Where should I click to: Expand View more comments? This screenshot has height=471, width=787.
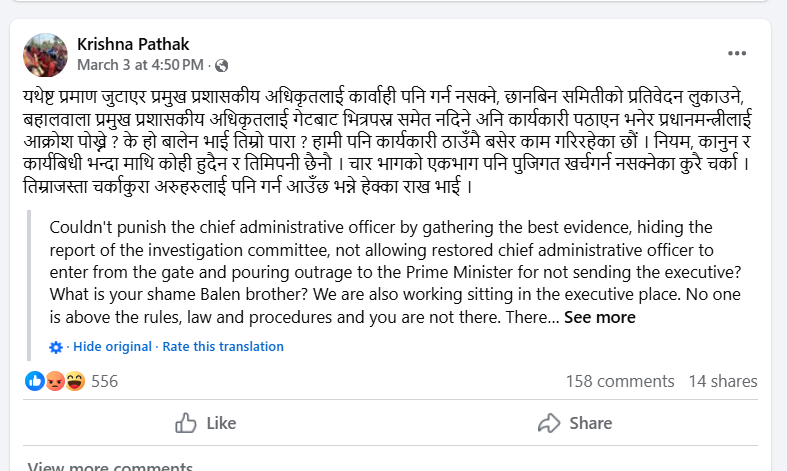96,465
